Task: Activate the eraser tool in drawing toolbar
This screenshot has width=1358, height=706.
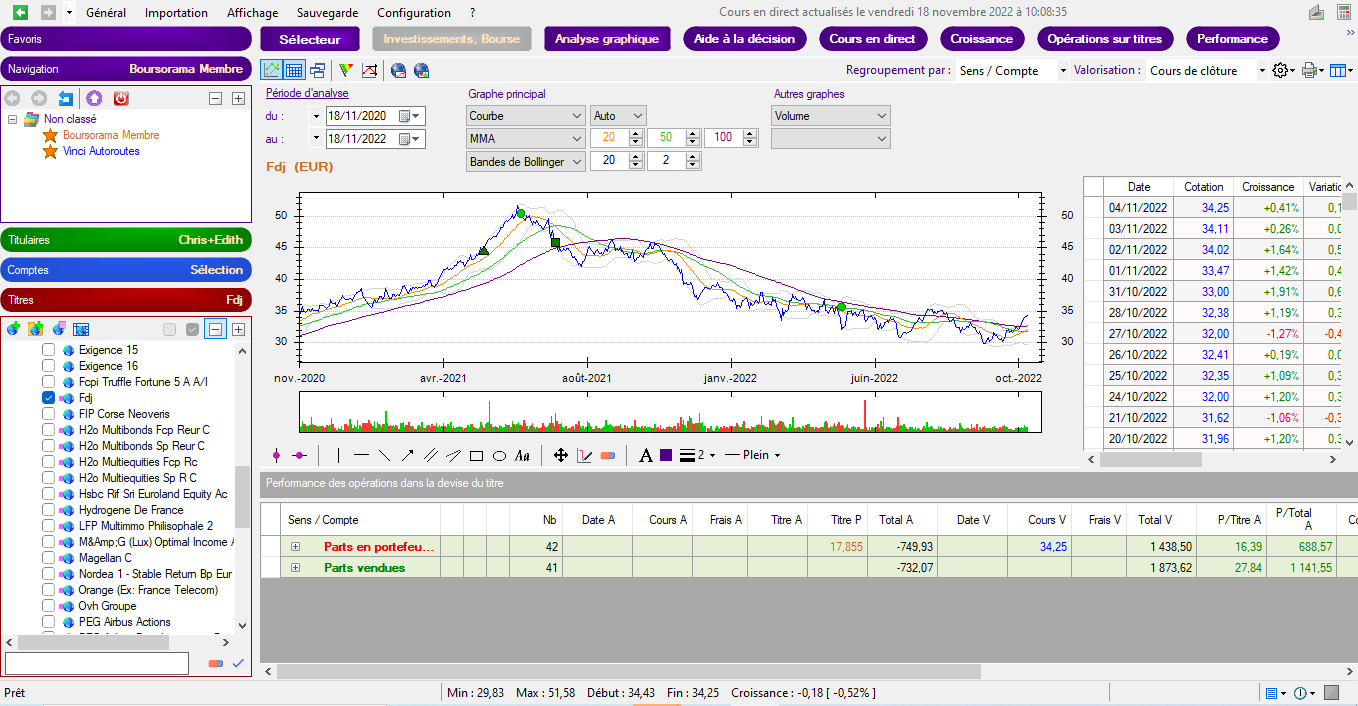Action: [607, 456]
